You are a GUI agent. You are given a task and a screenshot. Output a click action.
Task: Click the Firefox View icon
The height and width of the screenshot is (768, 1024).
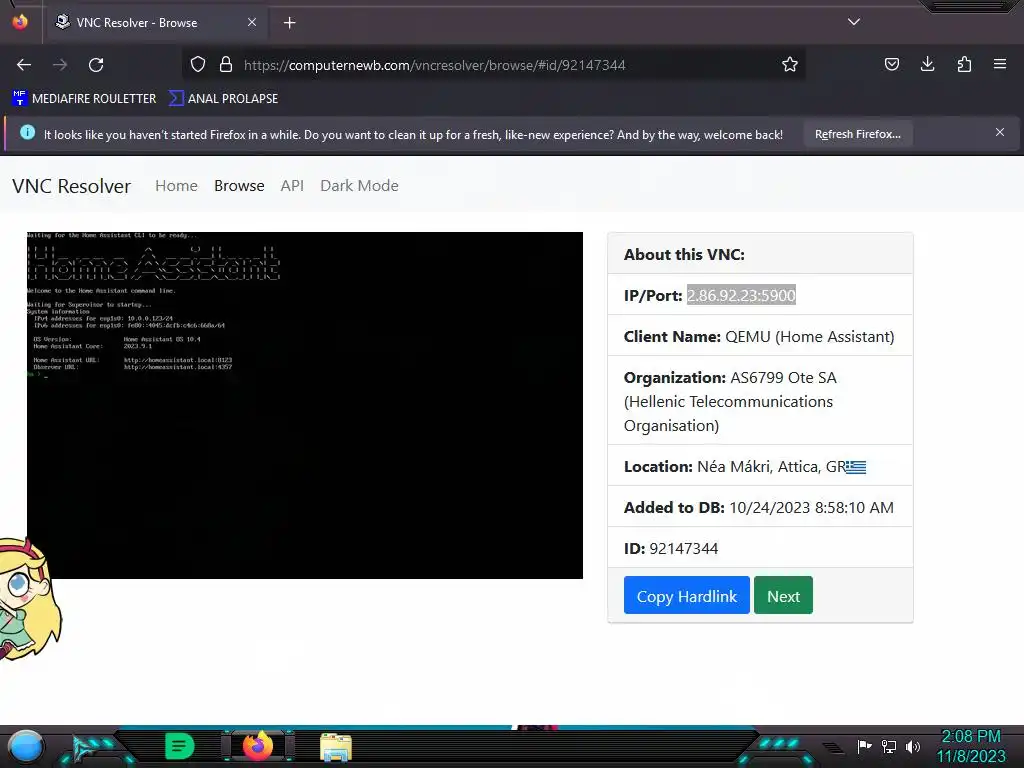tap(20, 22)
